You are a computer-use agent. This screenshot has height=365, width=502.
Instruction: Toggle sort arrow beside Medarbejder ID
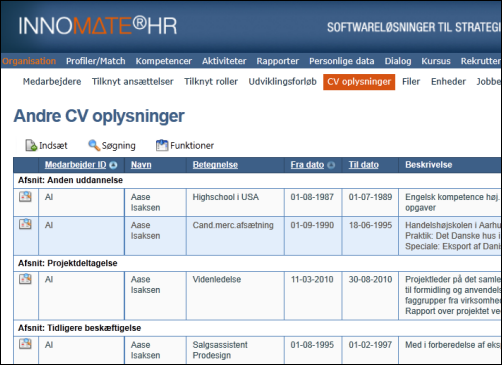[113, 165]
